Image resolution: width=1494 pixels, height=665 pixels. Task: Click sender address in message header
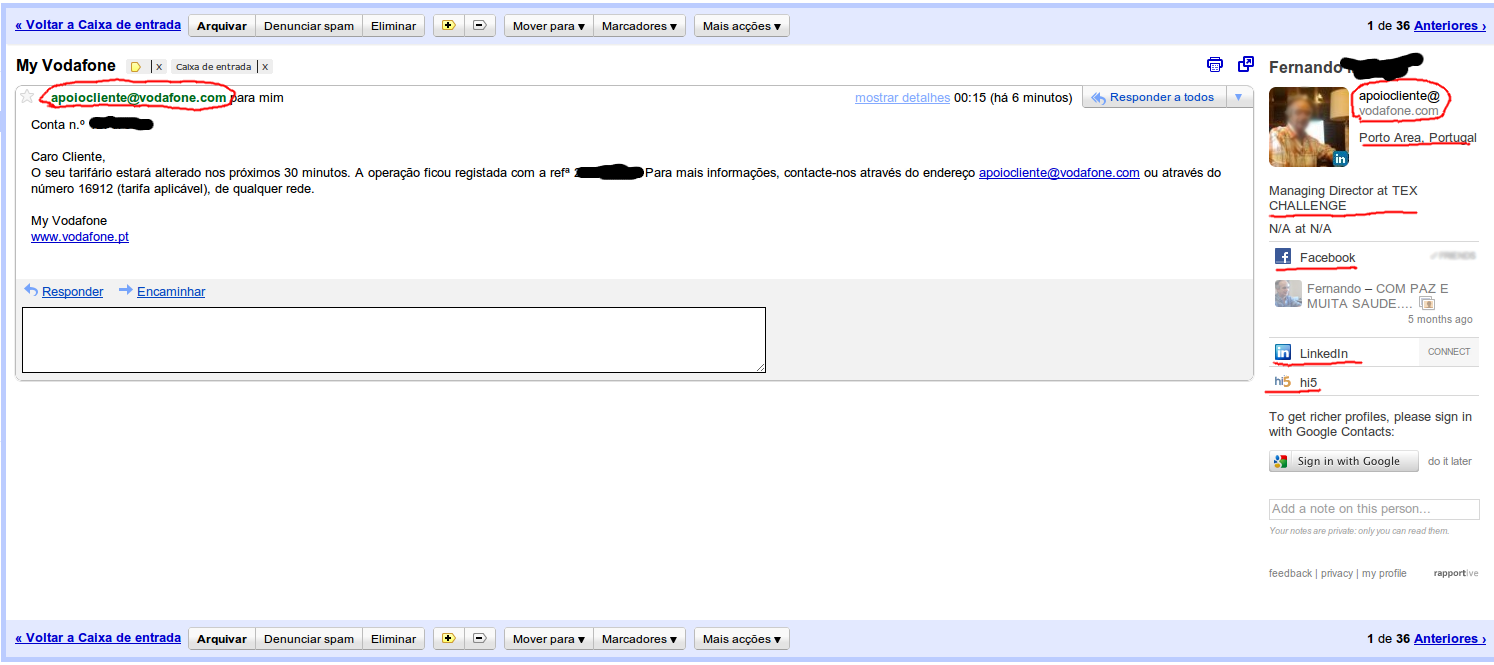coord(138,97)
